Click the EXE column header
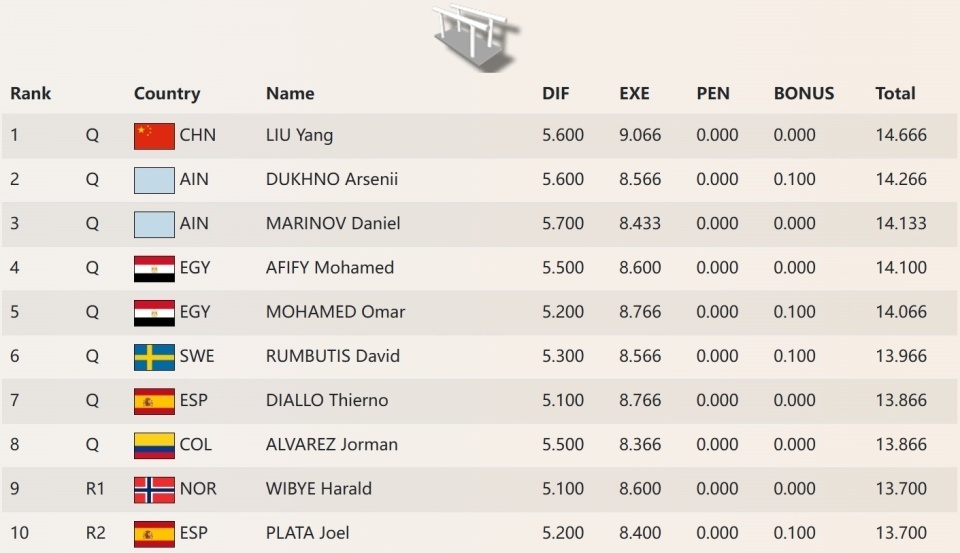Image resolution: width=960 pixels, height=553 pixels. (634, 94)
